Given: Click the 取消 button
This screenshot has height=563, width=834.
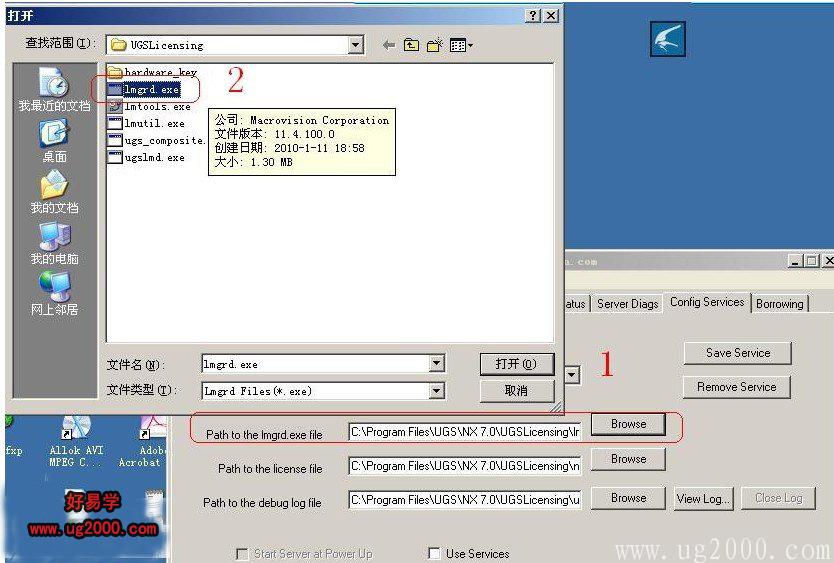Looking at the screenshot, I should tap(516, 391).
